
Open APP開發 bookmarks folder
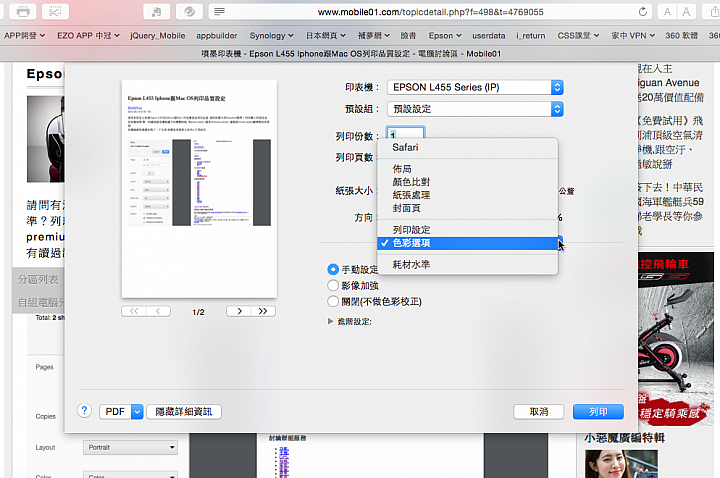(x=24, y=35)
